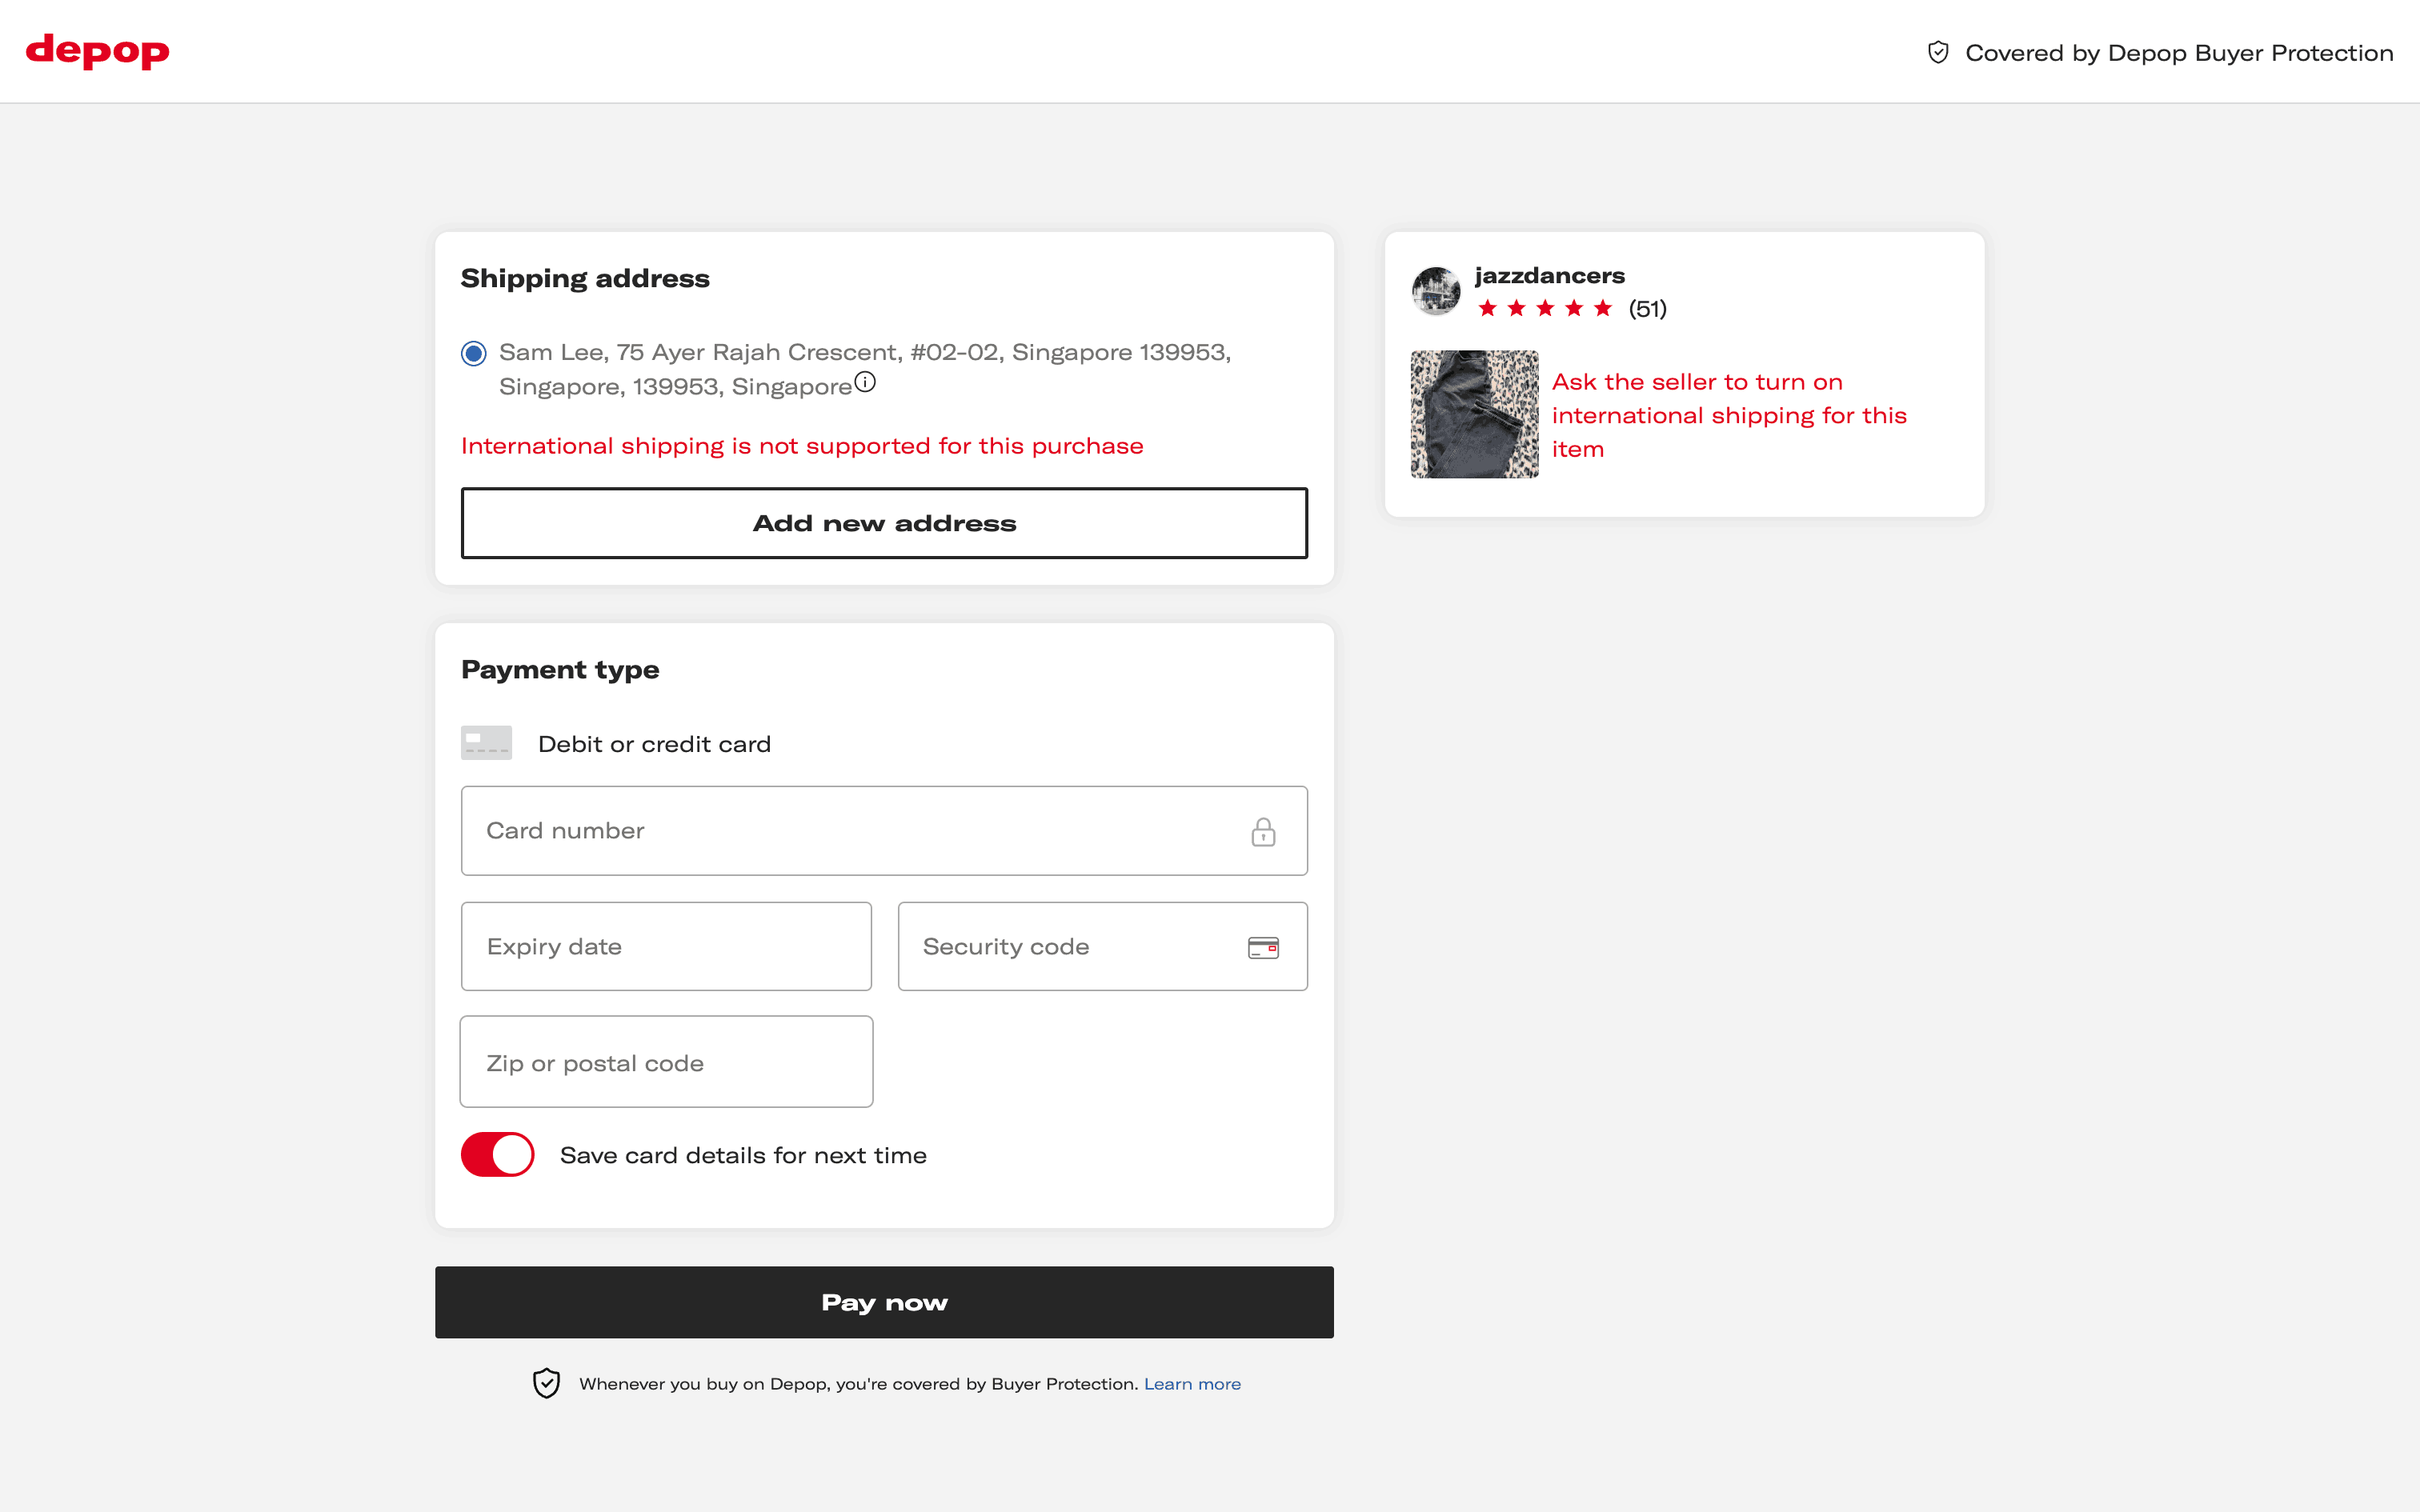
Task: Click the Buyer Protection shield icon in header
Action: click(x=1937, y=53)
